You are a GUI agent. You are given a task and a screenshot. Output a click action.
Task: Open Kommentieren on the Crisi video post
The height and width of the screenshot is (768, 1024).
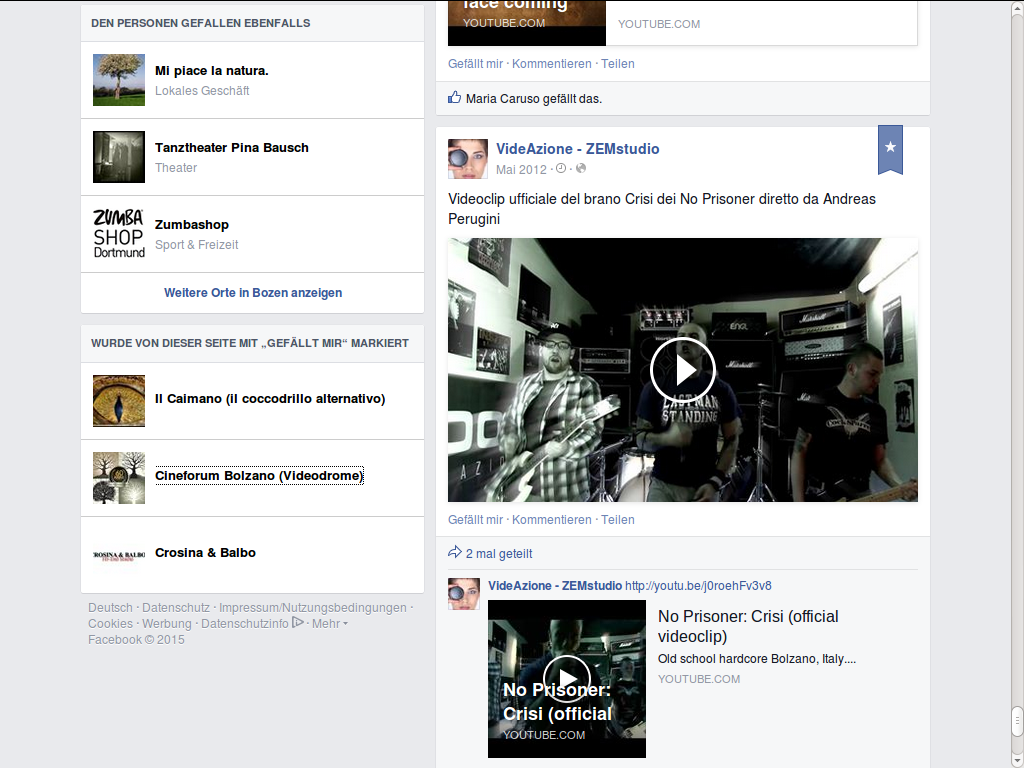(552, 520)
